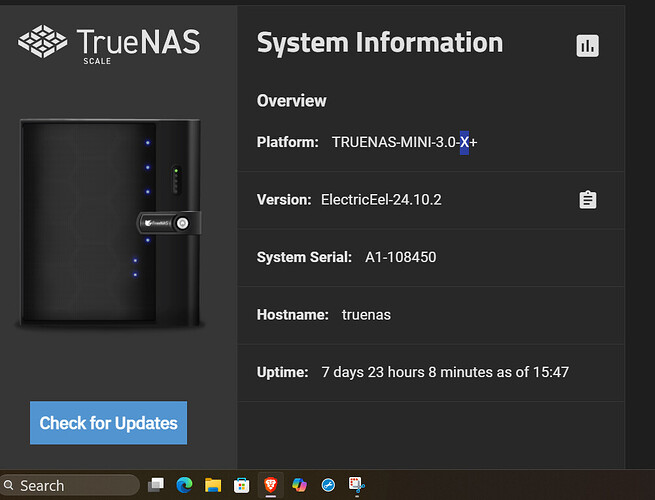Open Task View in the taskbar
655x500 pixels.
click(156, 485)
